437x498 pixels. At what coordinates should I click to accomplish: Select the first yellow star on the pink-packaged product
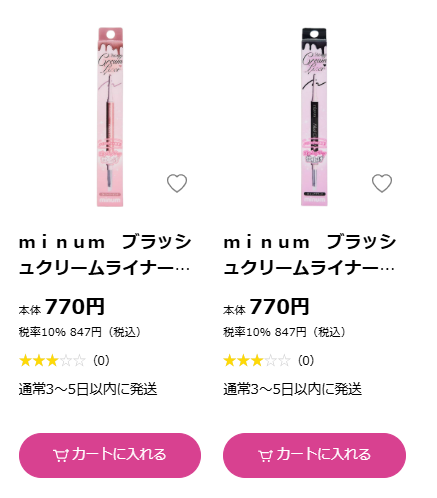(x=25, y=361)
